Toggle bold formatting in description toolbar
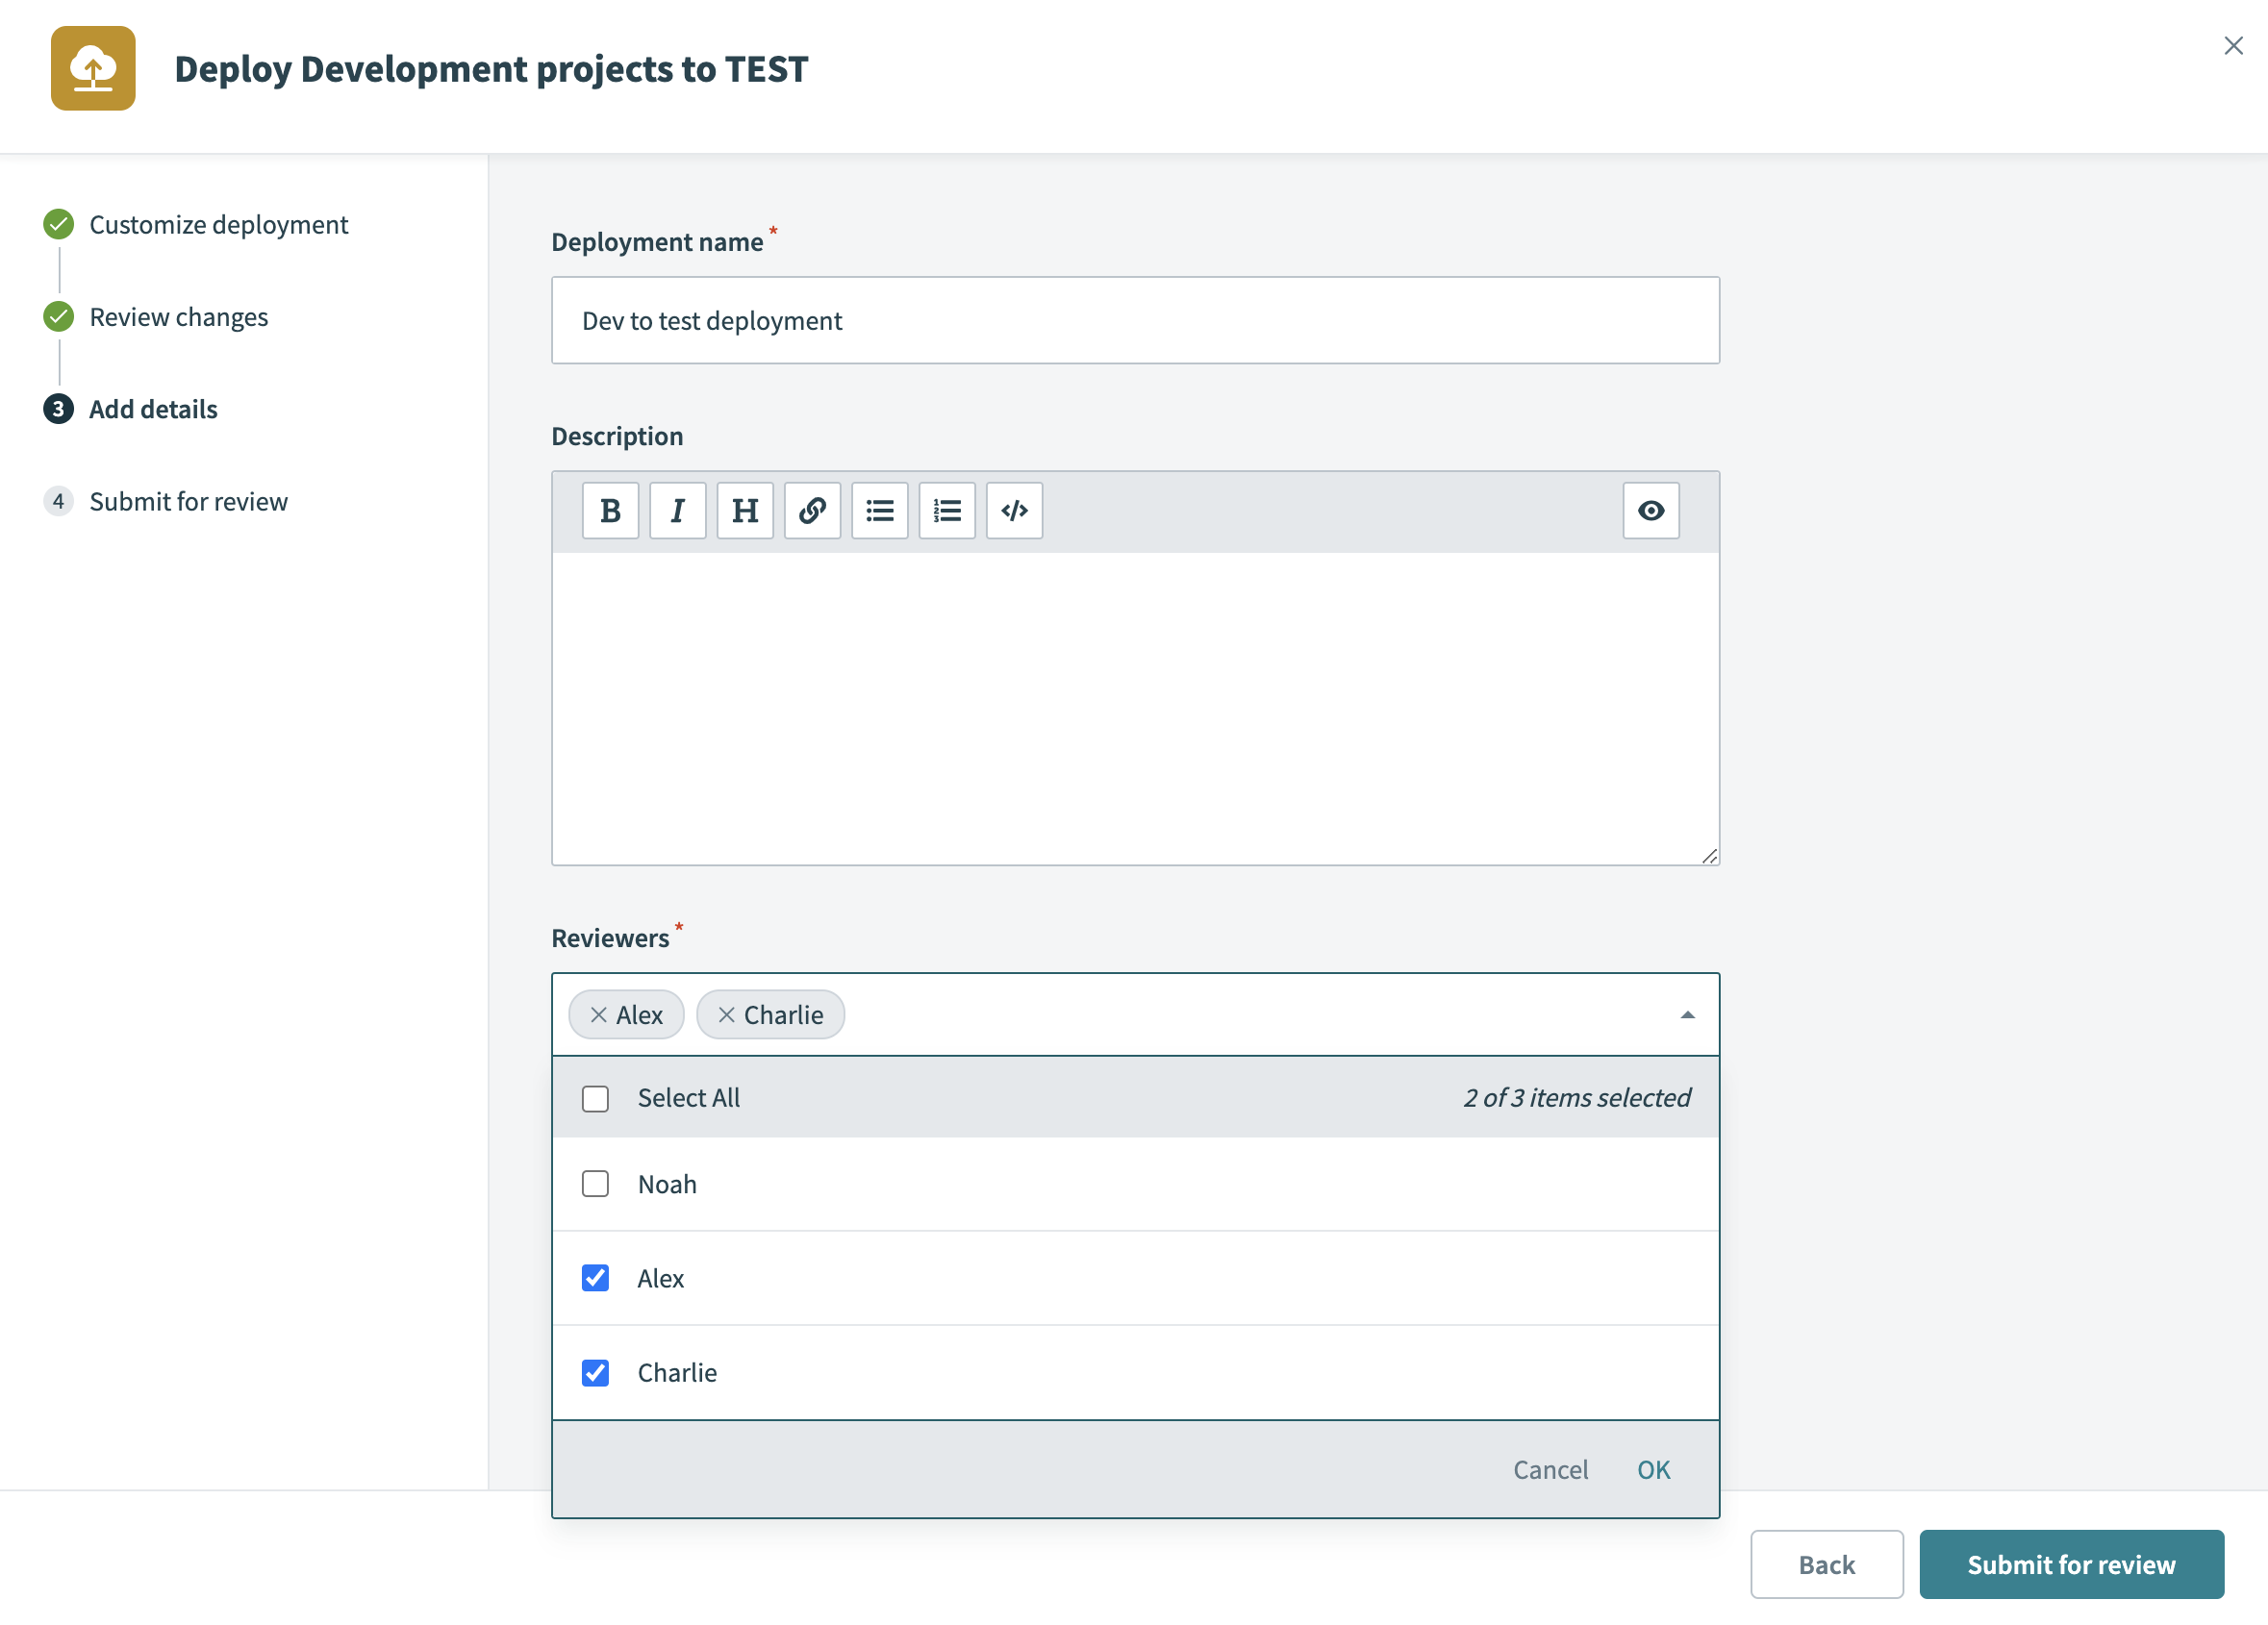2268x1625 pixels. point(610,511)
